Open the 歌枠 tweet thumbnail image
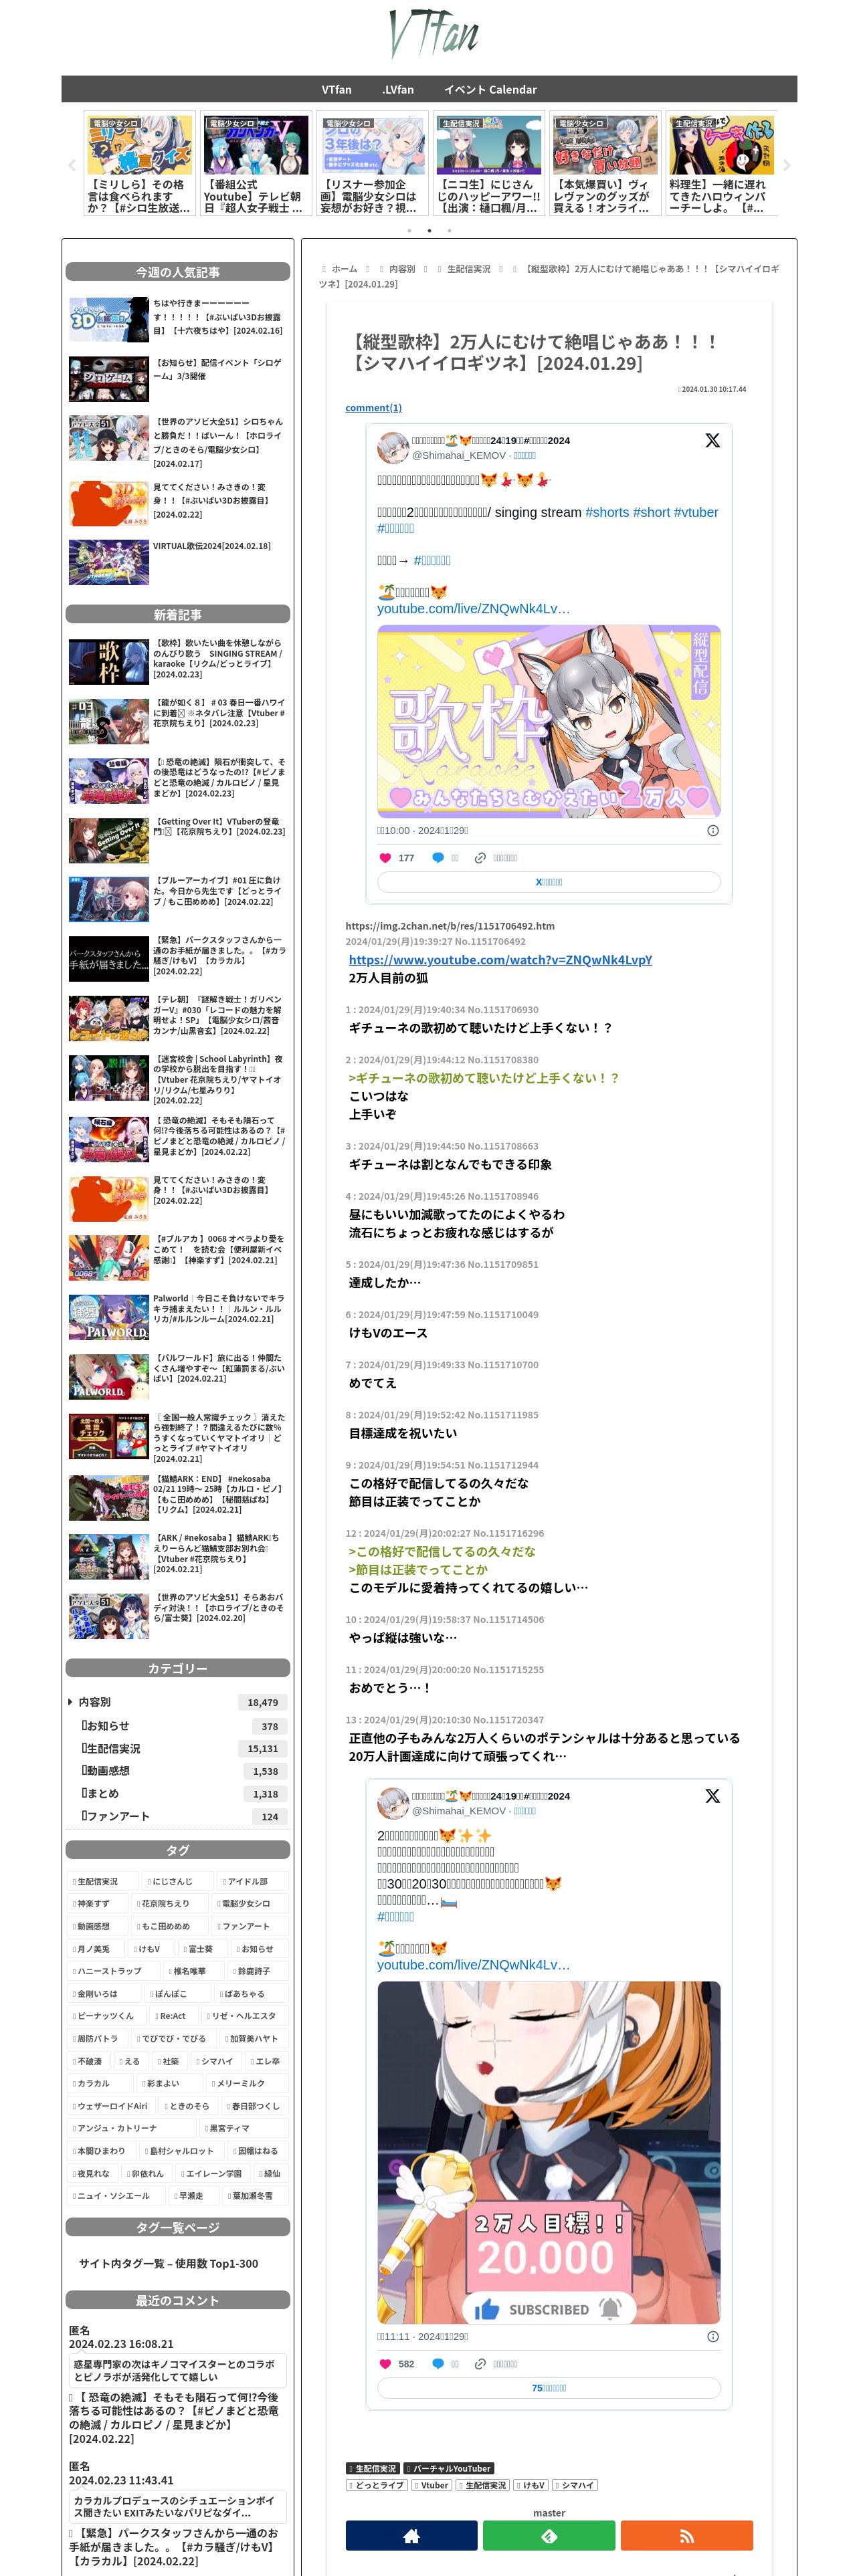This screenshot has height=2576, width=859. tap(548, 721)
